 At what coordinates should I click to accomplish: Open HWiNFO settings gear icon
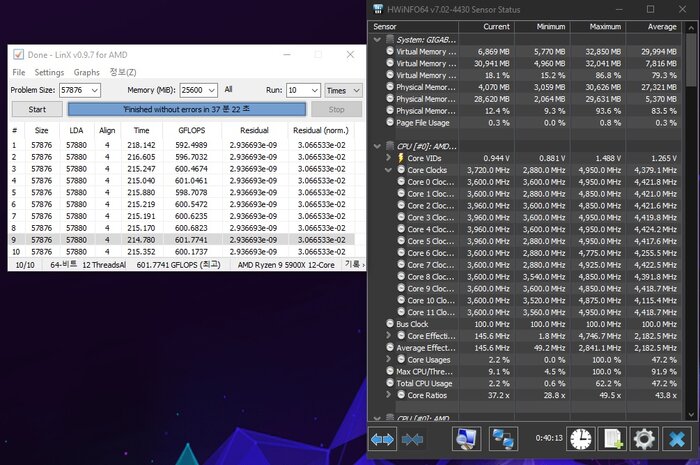click(x=644, y=439)
